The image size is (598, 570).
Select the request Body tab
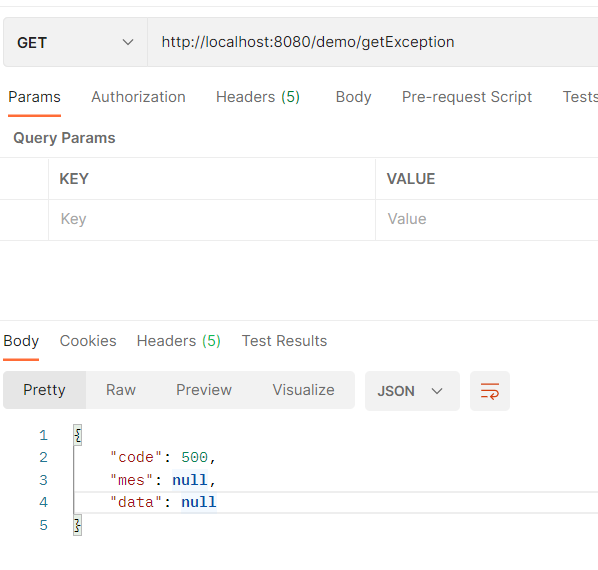pos(353,97)
